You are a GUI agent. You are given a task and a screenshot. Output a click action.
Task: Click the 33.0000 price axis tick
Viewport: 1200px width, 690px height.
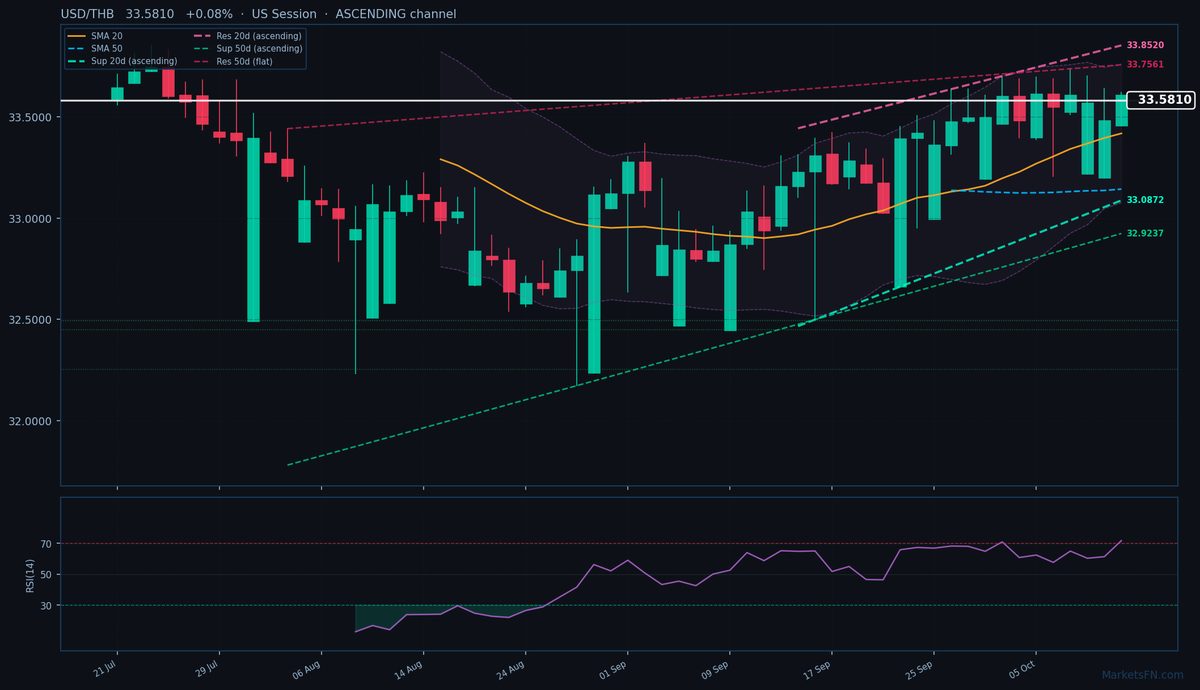[x=29, y=218]
